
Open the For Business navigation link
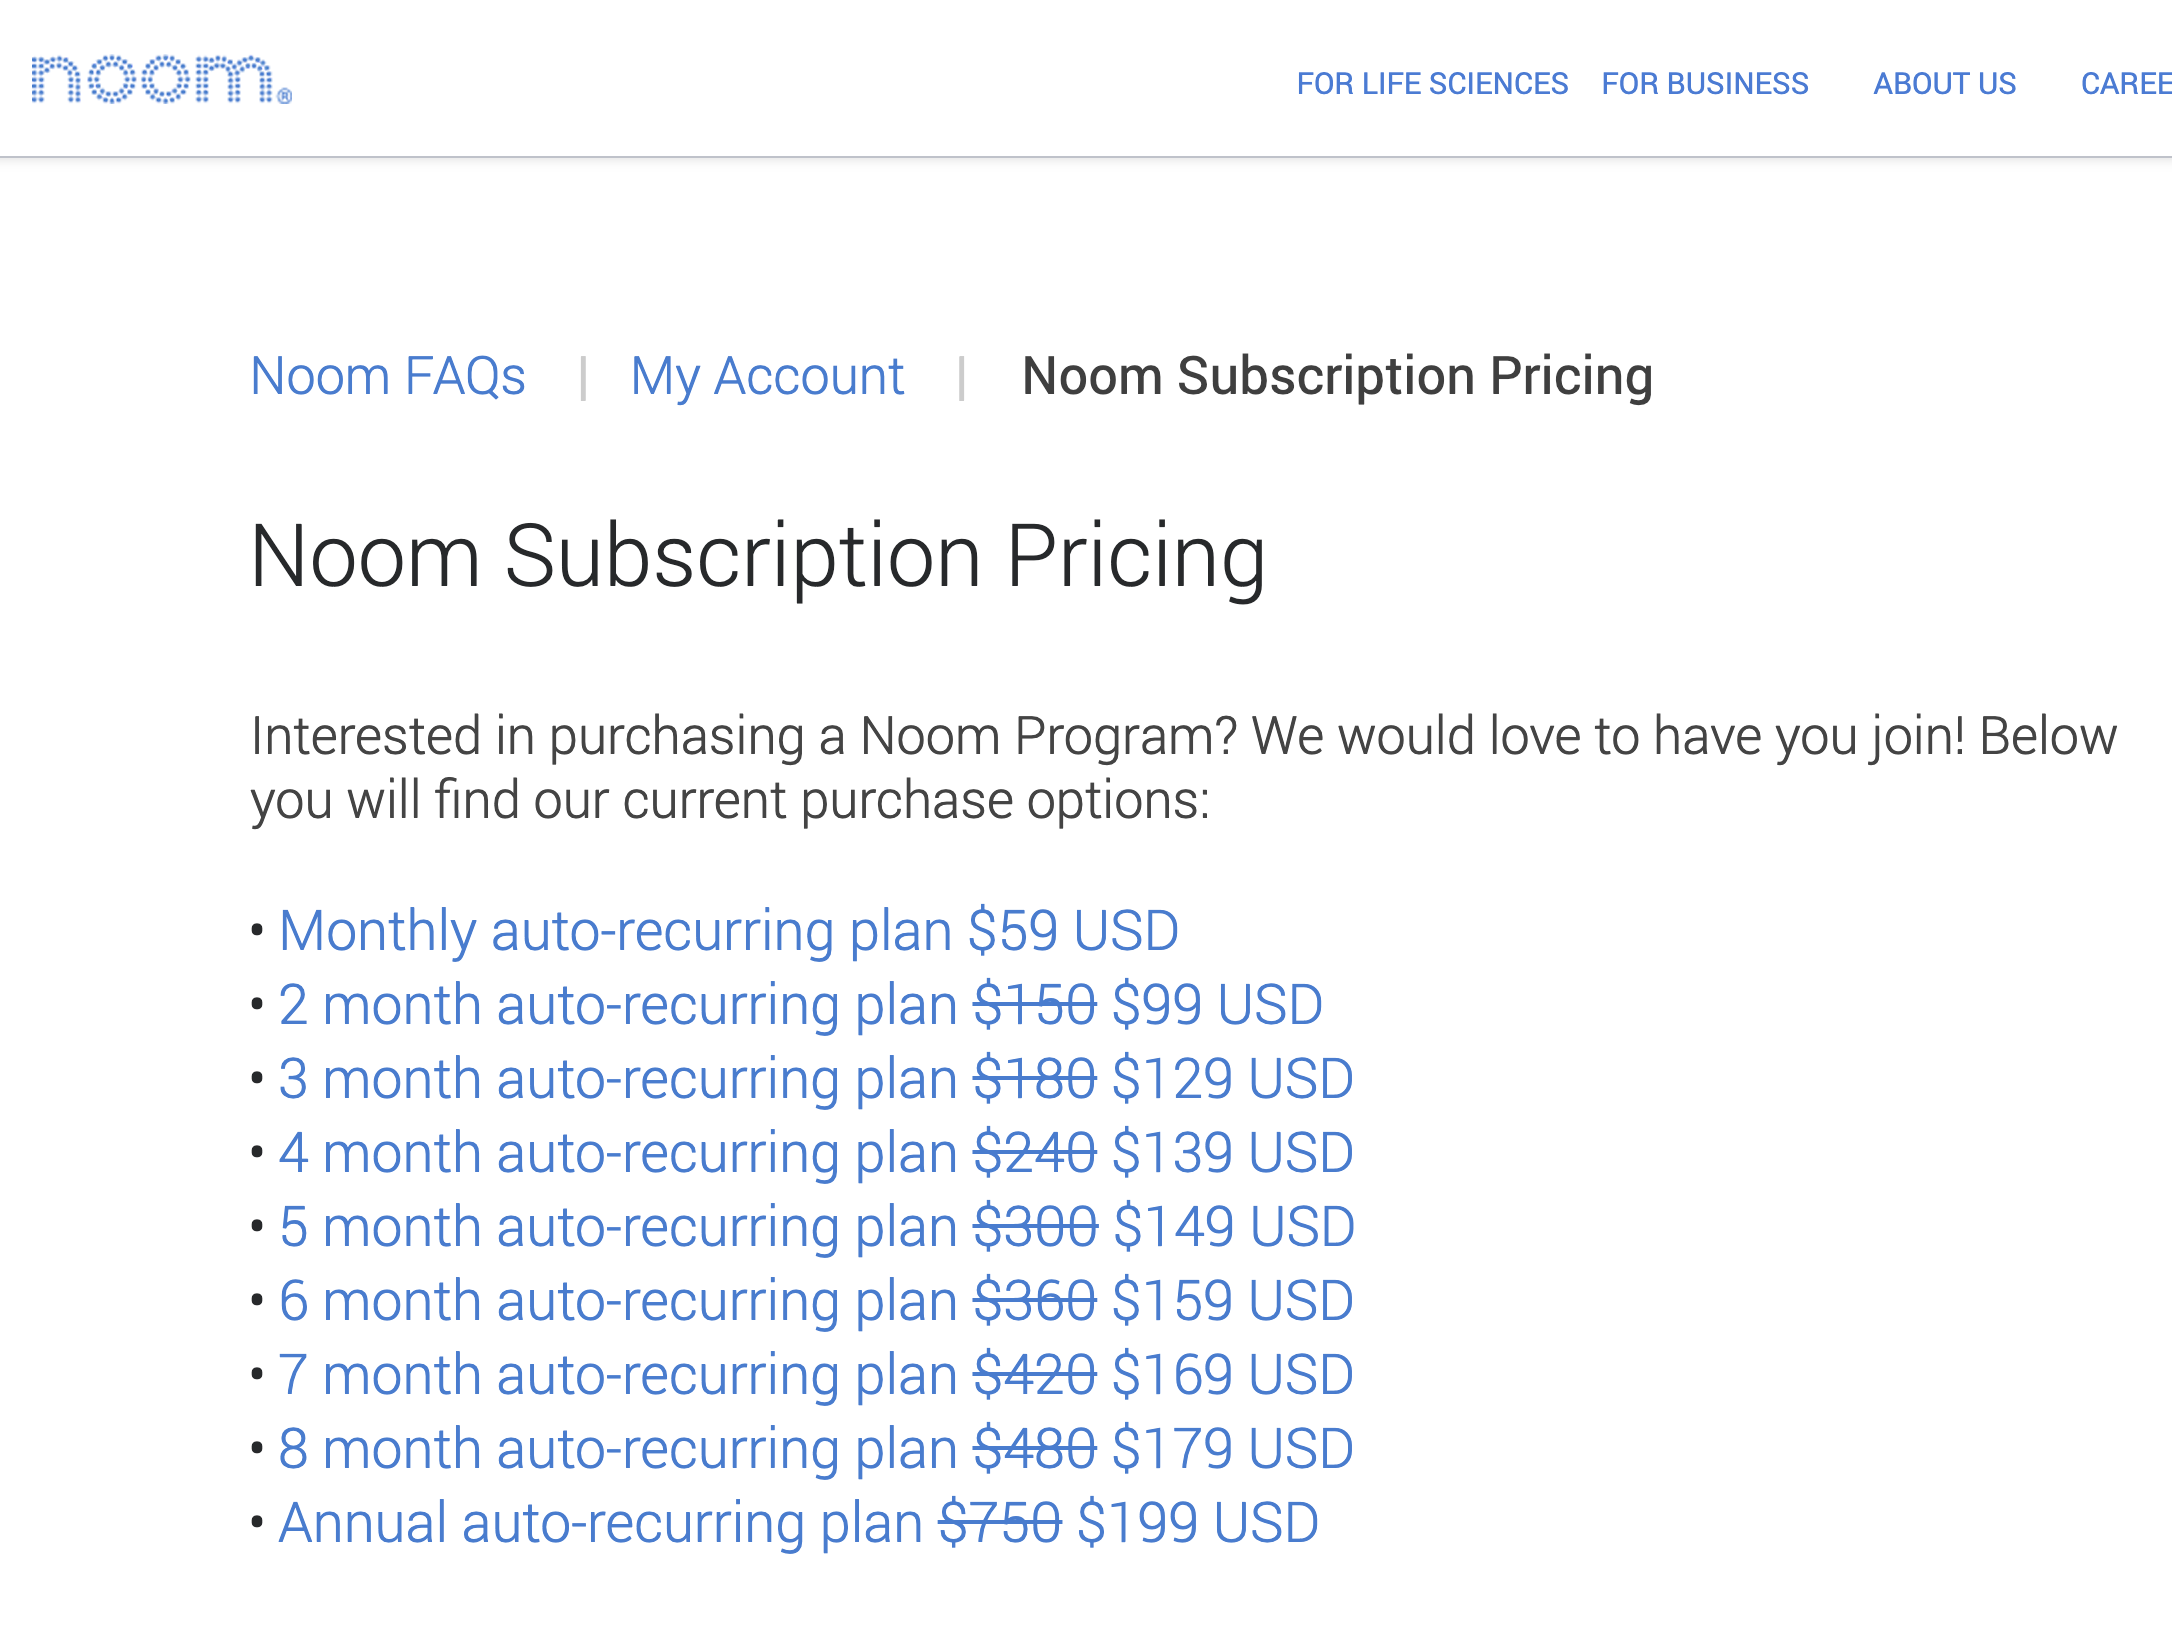[1705, 84]
